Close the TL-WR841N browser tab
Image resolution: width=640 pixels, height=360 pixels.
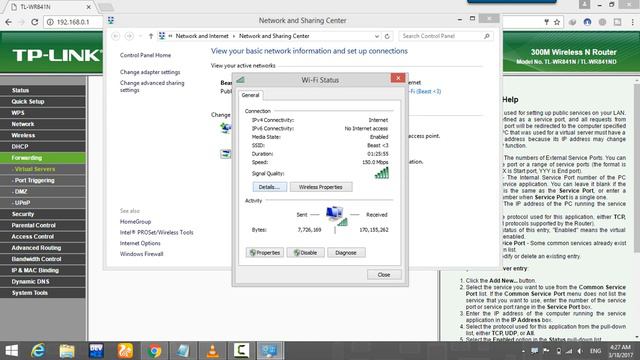pos(89,7)
